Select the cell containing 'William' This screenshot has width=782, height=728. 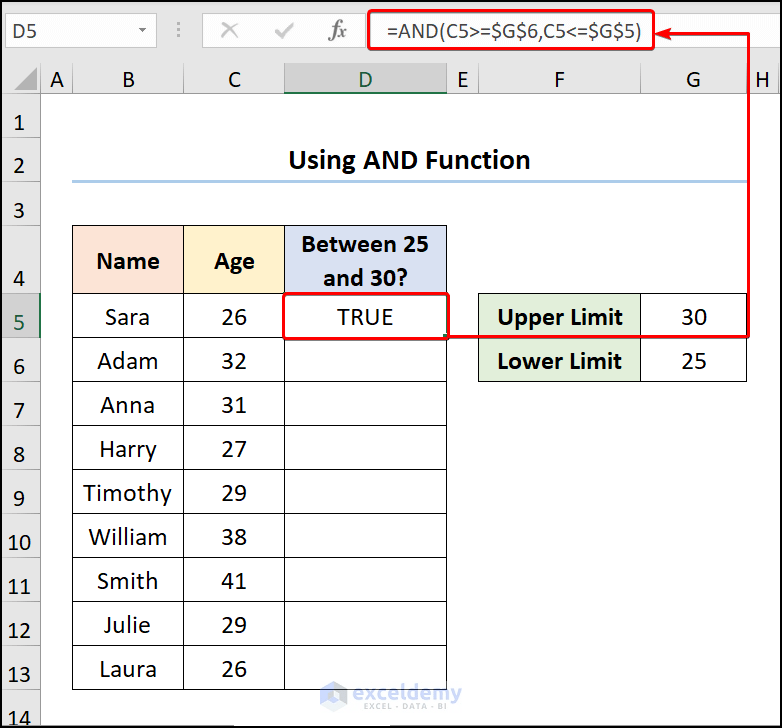tap(128, 536)
